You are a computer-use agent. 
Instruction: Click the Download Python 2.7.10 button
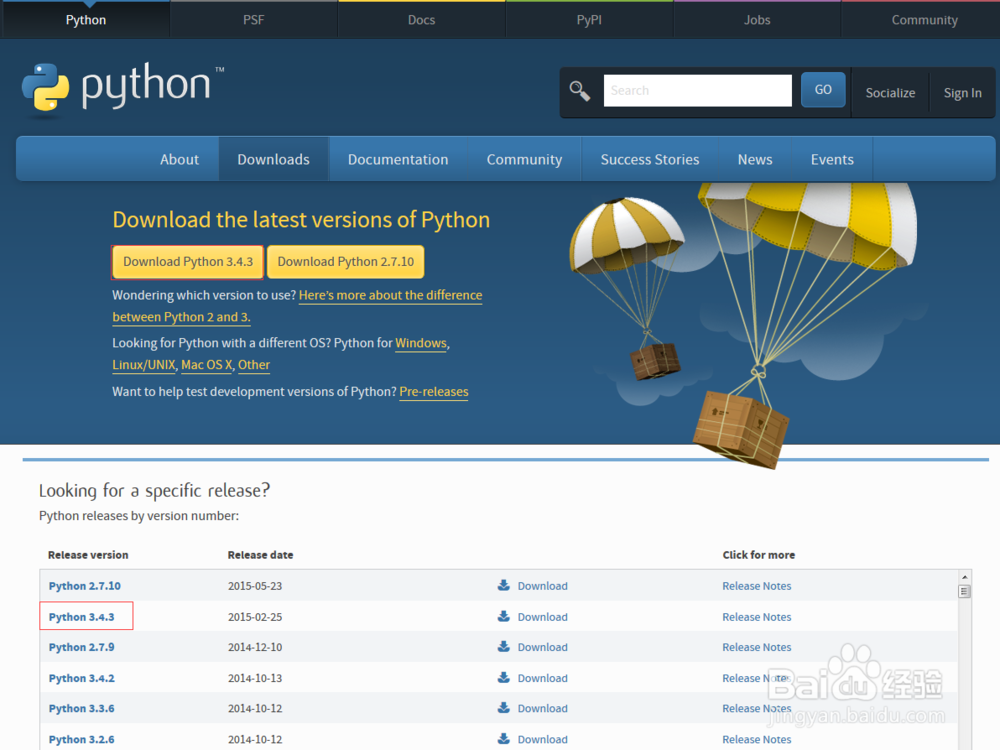pos(346,262)
